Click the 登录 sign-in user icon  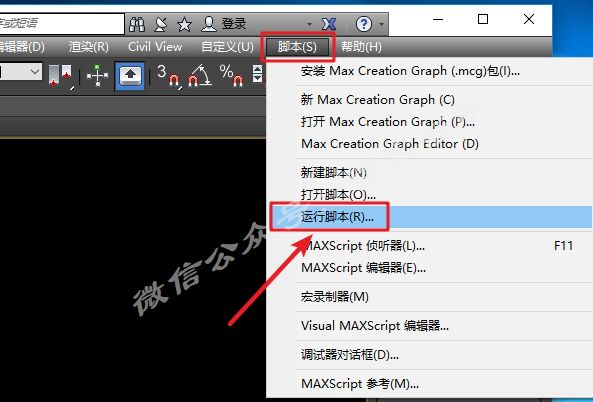[x=209, y=24]
